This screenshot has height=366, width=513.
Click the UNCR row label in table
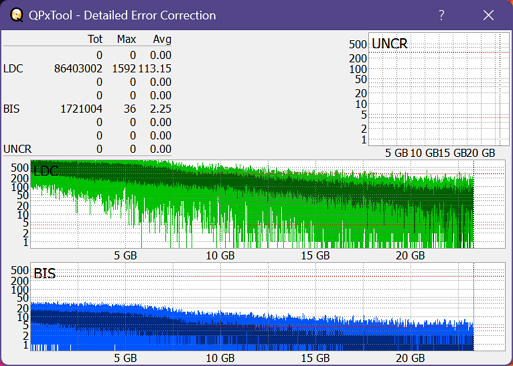pos(17,149)
